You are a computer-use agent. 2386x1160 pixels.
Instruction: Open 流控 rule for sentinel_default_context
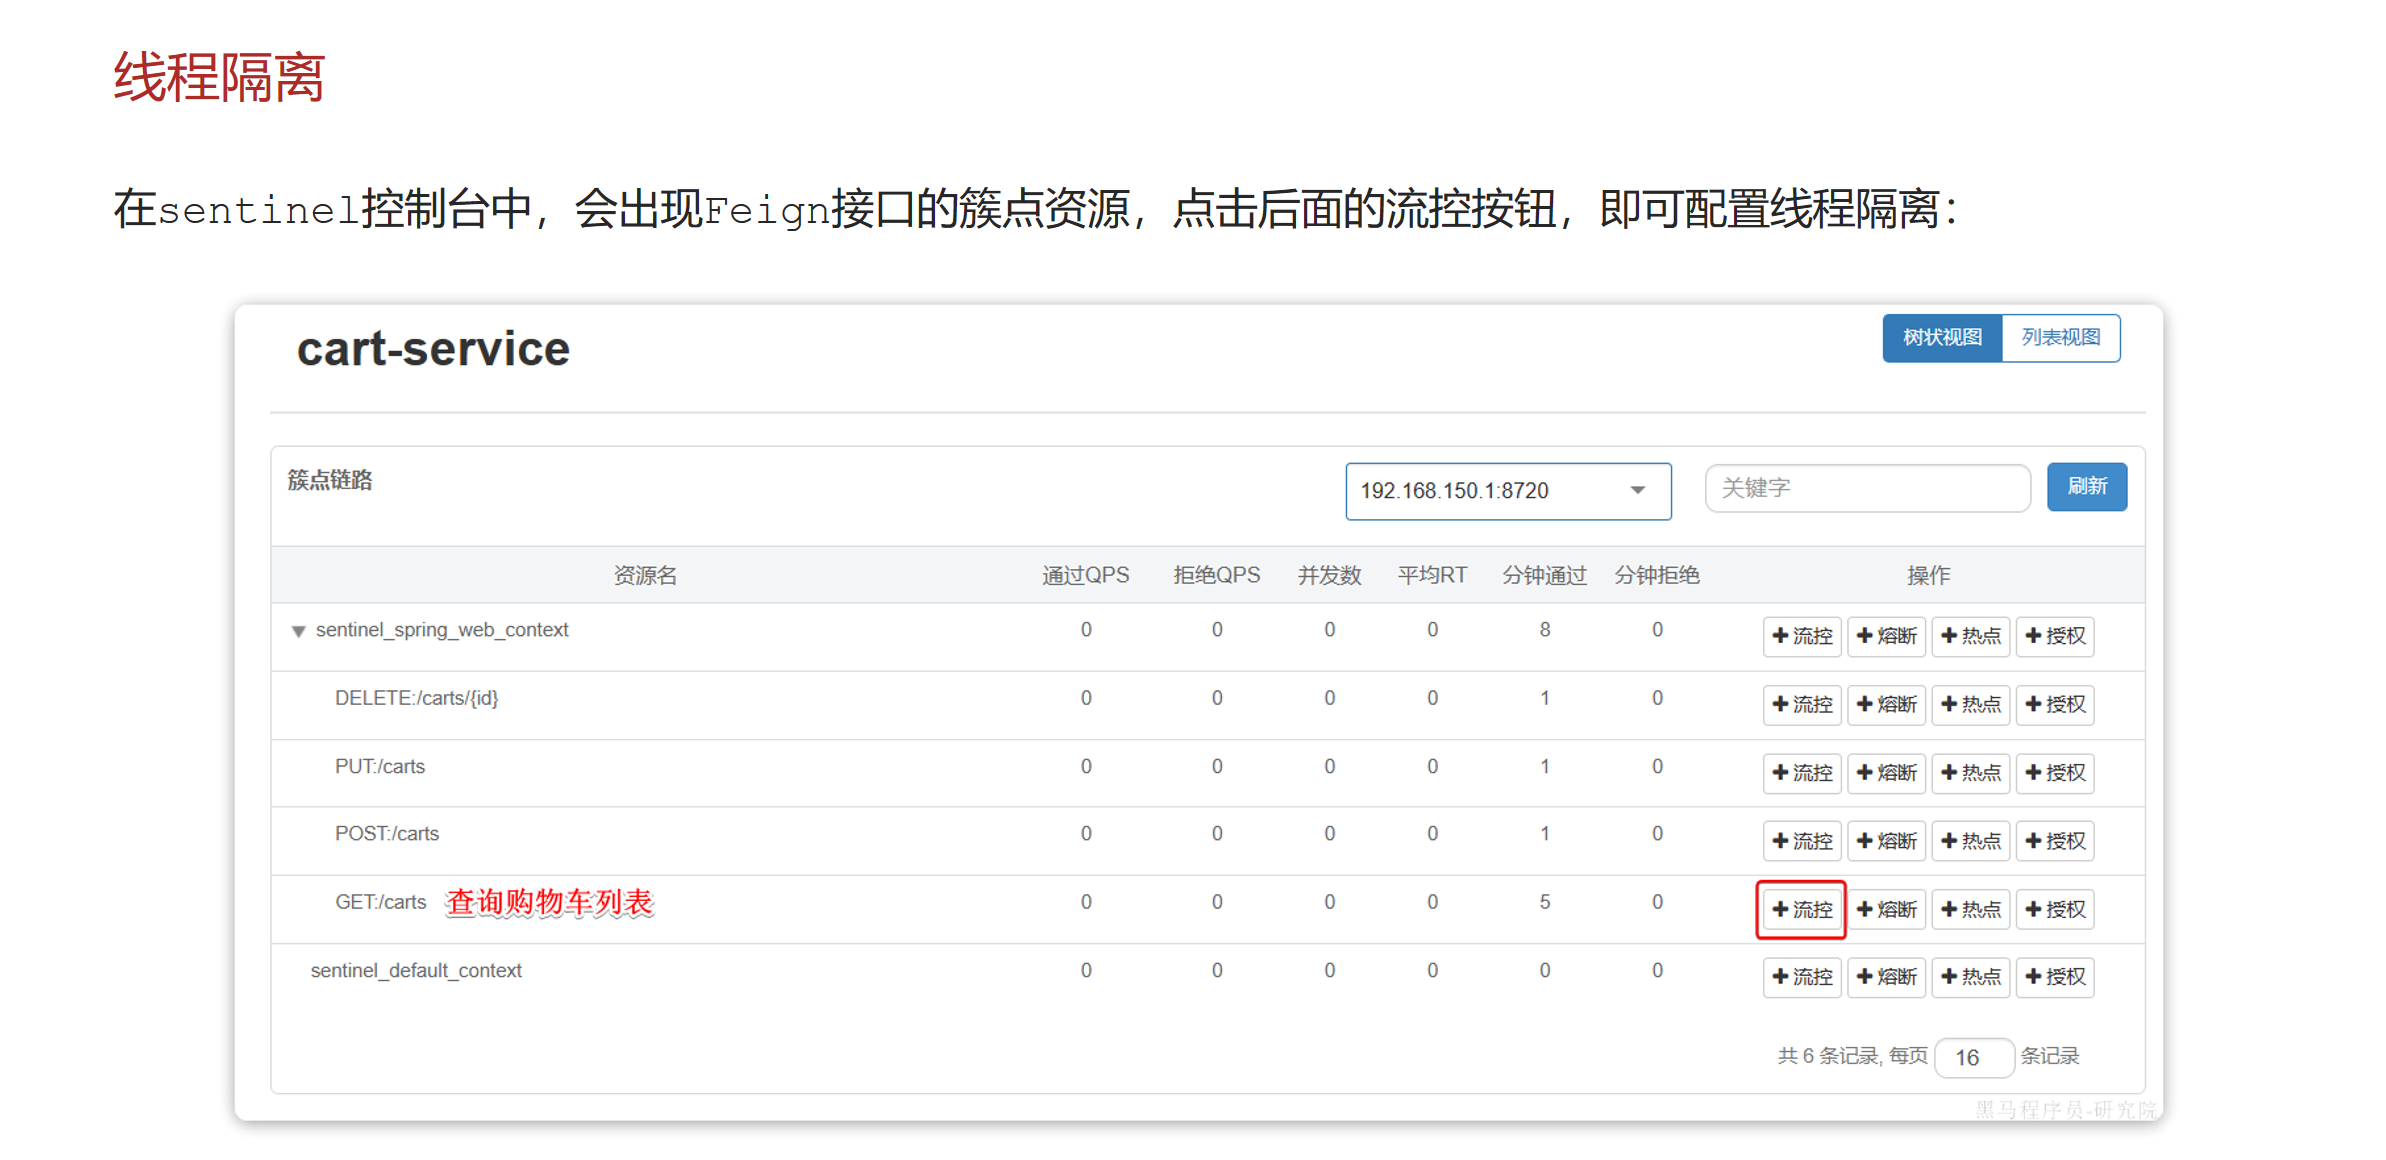[x=1801, y=977]
